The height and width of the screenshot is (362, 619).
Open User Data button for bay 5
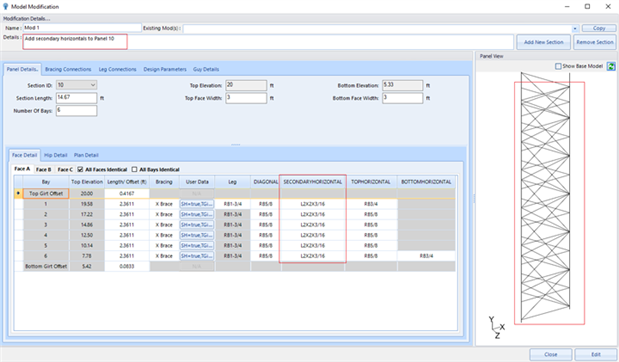(x=197, y=246)
